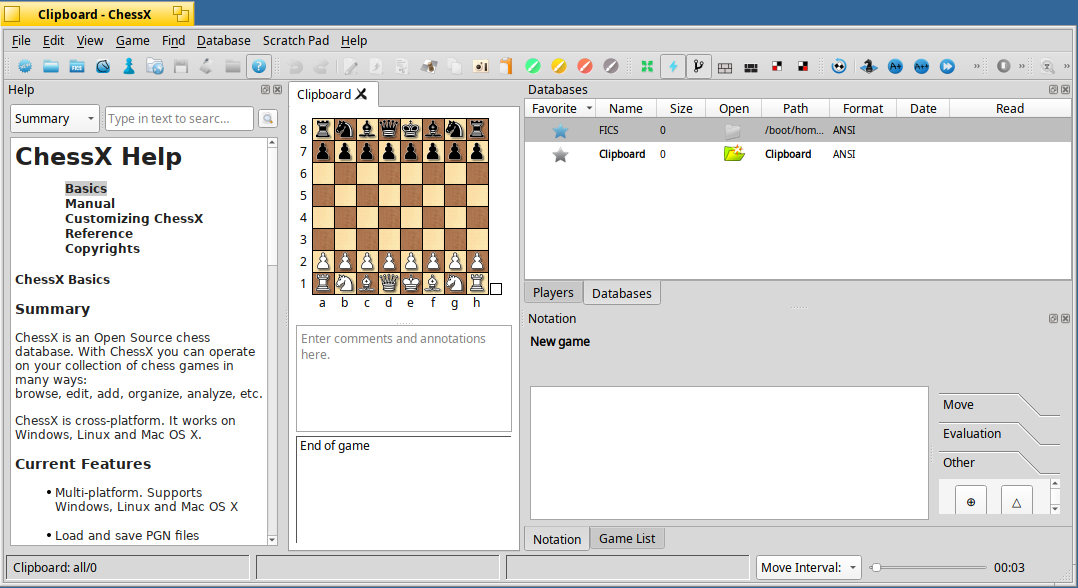The height and width of the screenshot is (588, 1078).
Task: Open the Manual help link
Action: click(90, 204)
